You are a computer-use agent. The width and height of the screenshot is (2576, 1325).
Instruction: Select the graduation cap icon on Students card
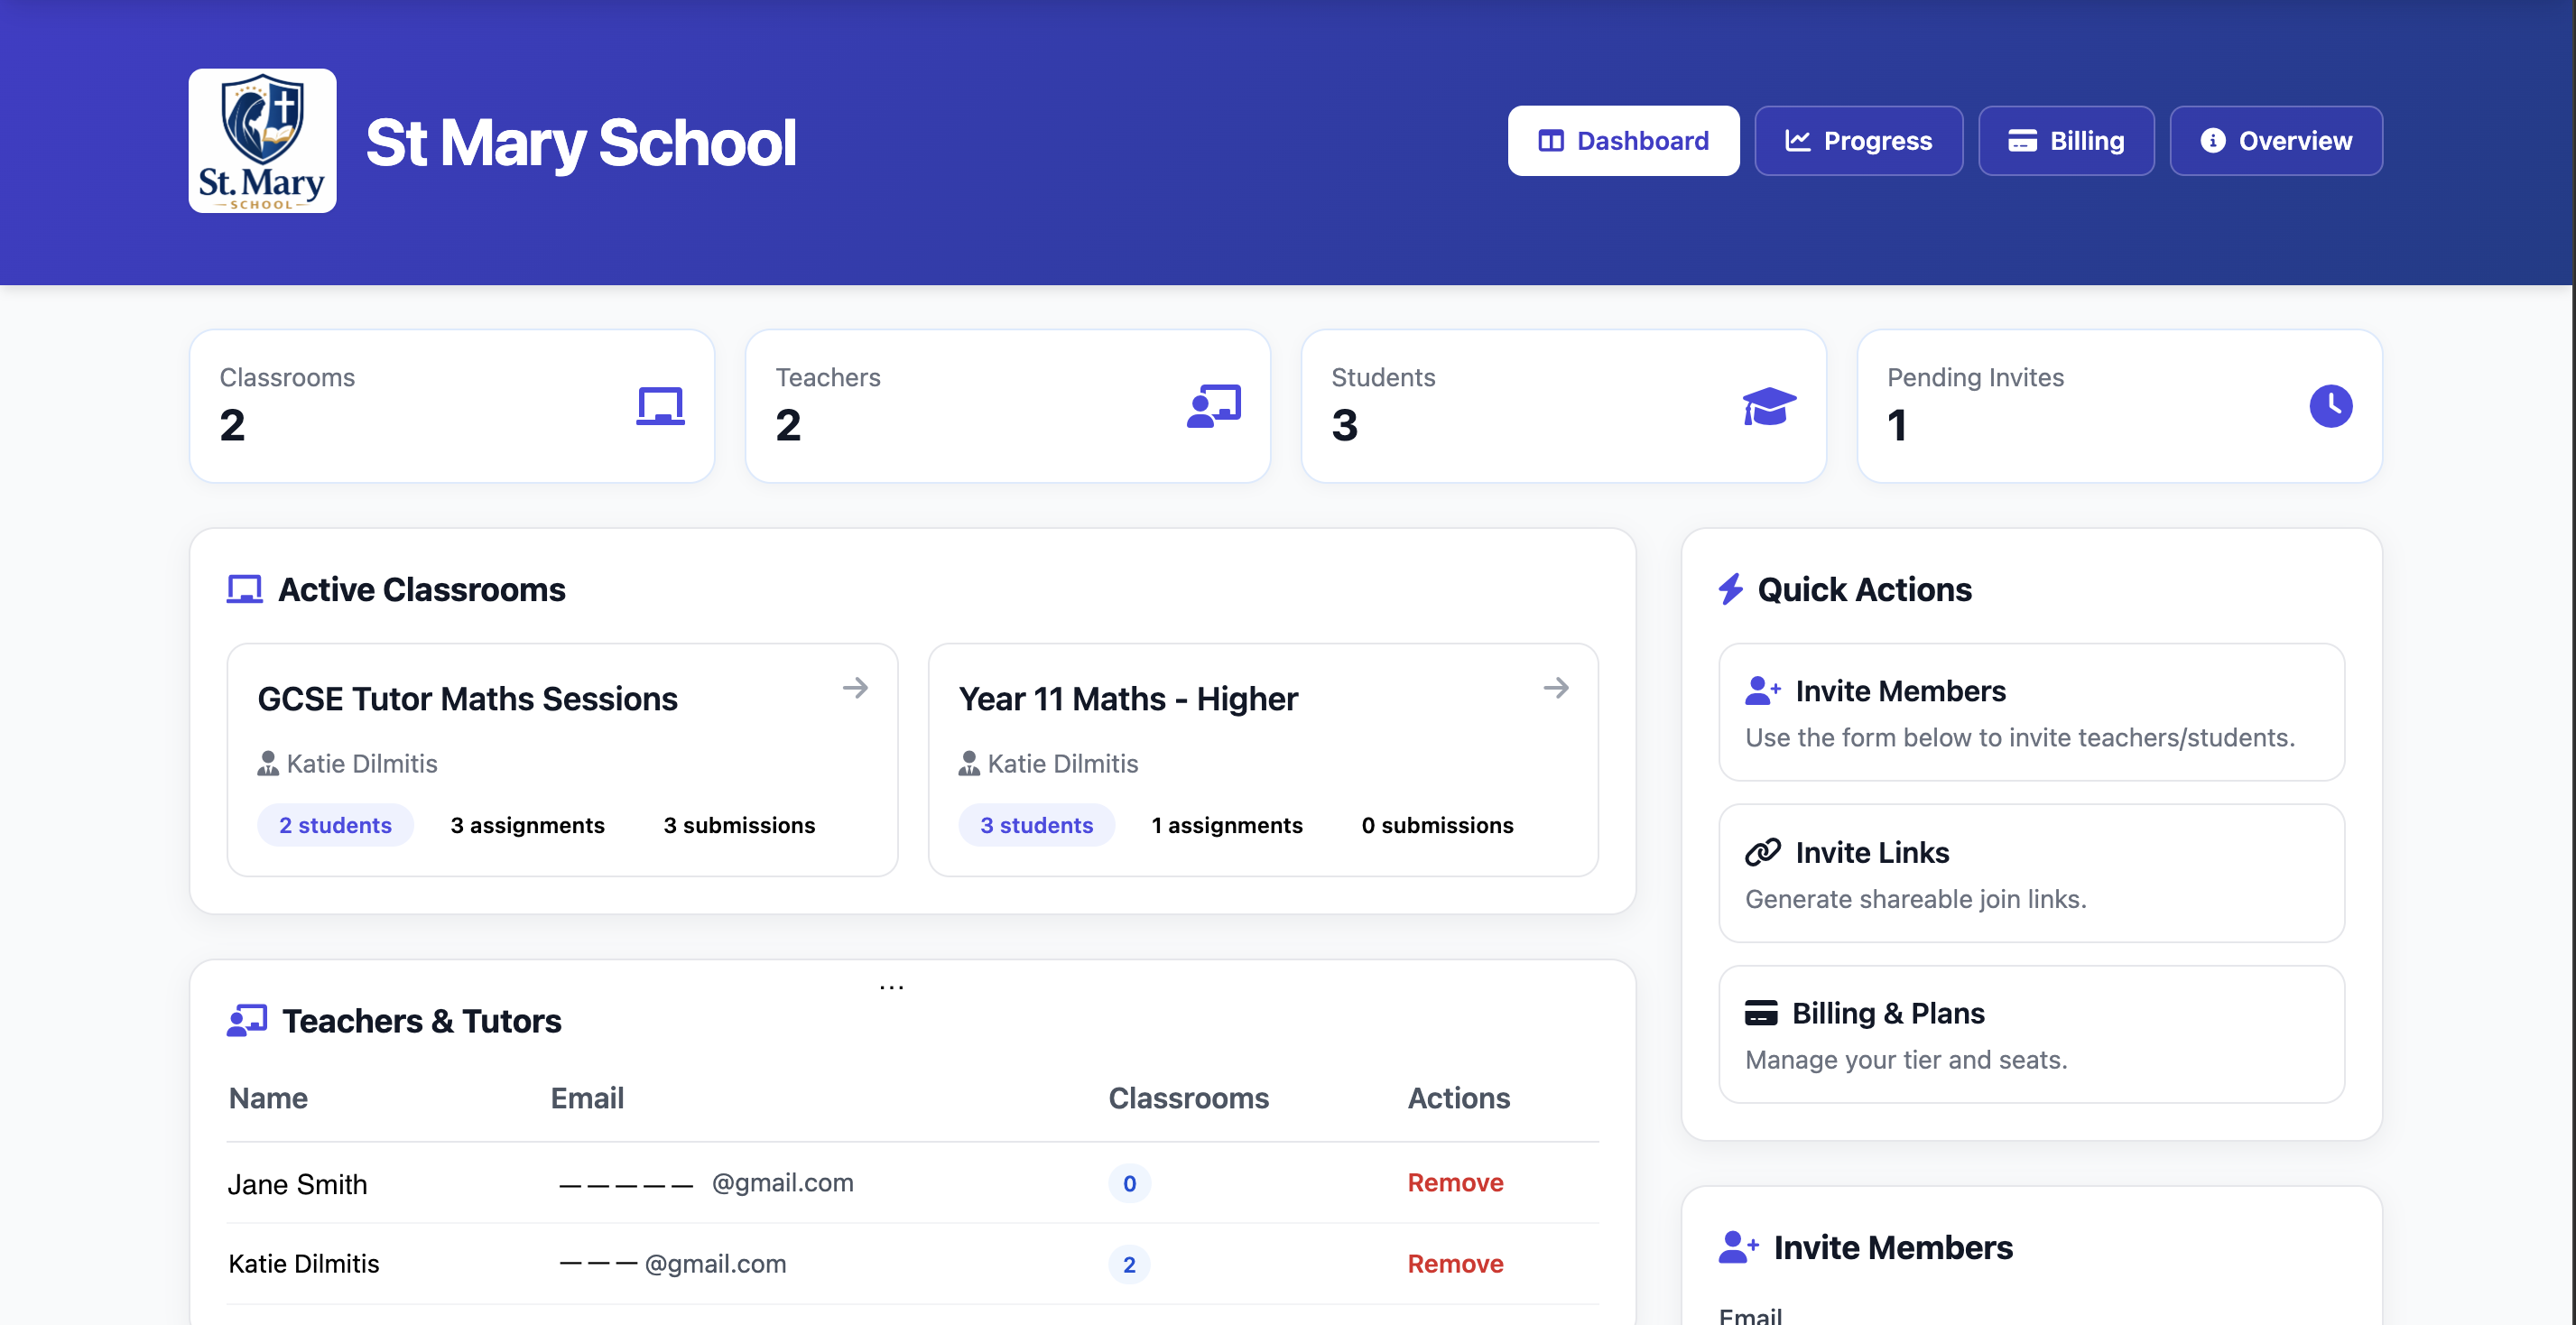(1769, 406)
